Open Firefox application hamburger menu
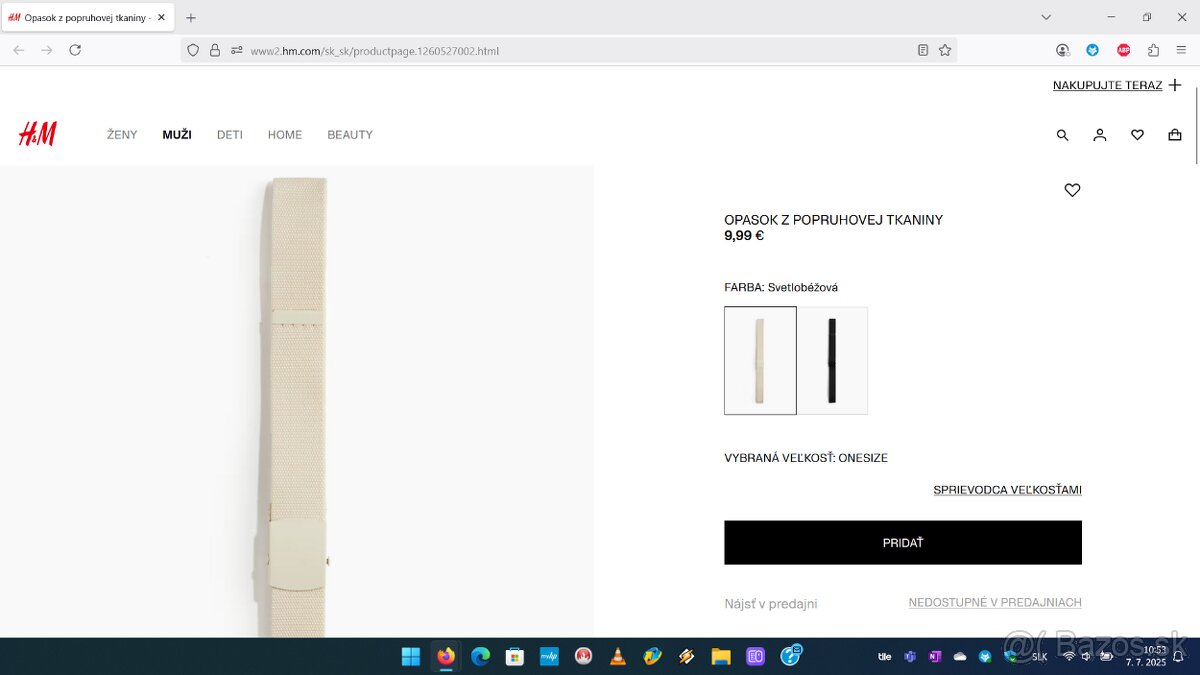 tap(1181, 50)
